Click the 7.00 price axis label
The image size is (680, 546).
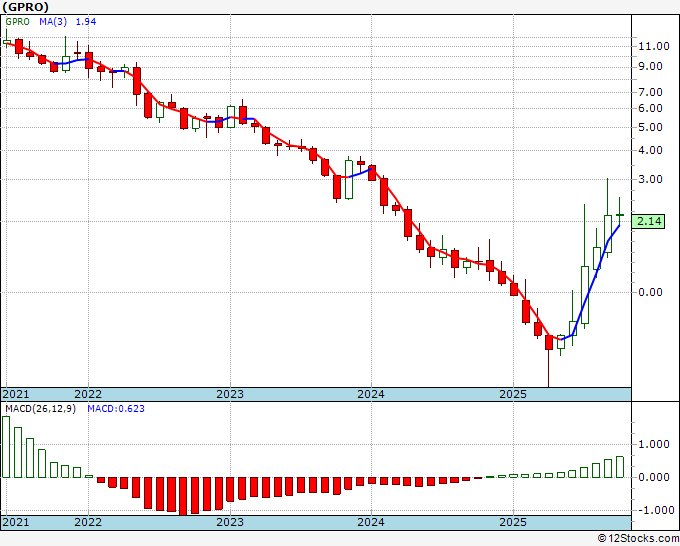(650, 92)
